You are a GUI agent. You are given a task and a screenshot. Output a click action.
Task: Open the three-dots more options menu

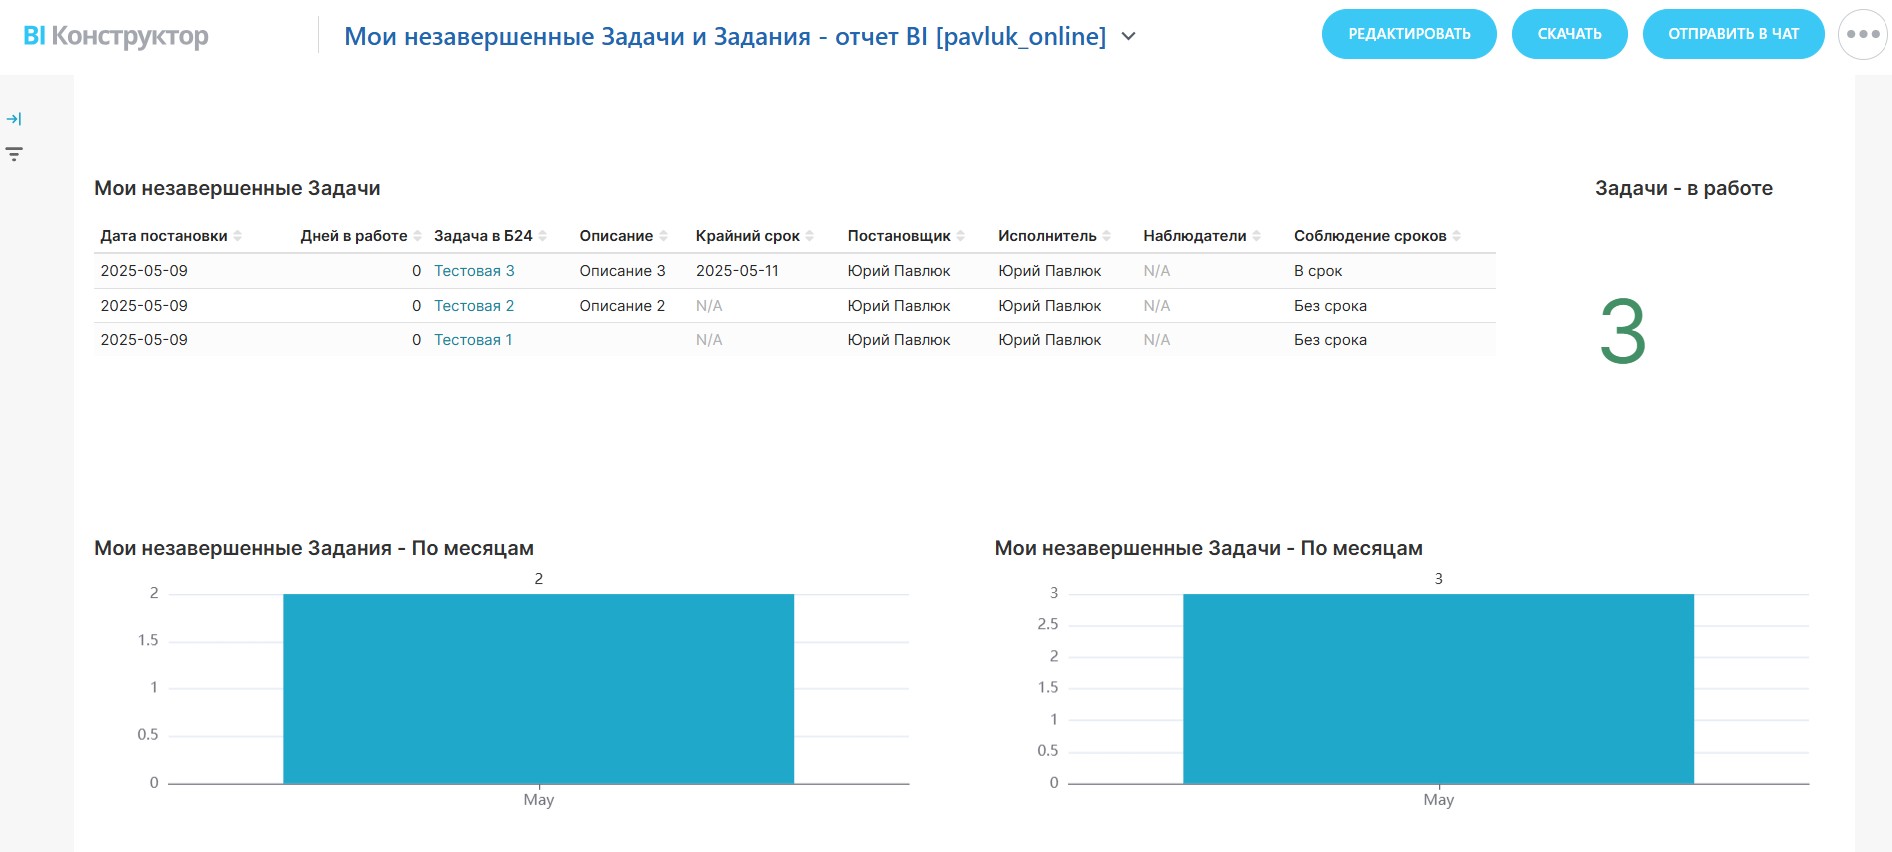click(x=1862, y=34)
